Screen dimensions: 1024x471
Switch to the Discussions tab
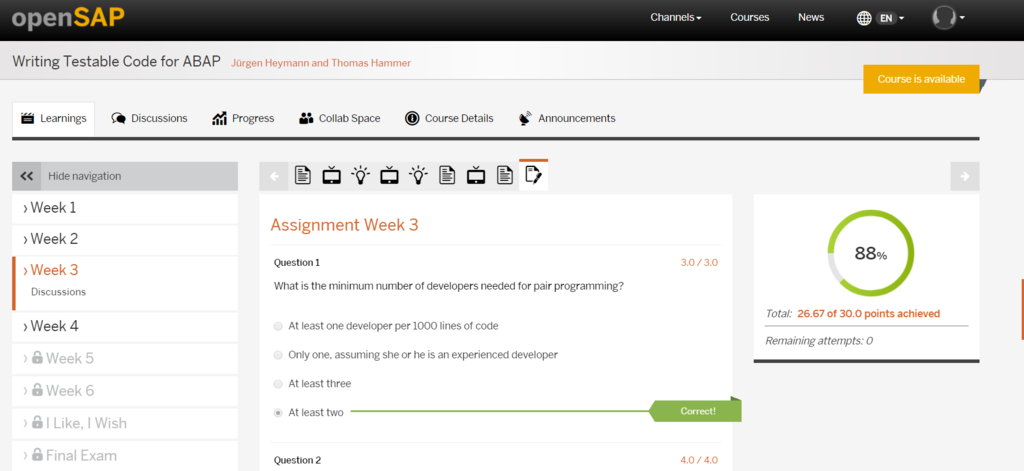click(150, 119)
